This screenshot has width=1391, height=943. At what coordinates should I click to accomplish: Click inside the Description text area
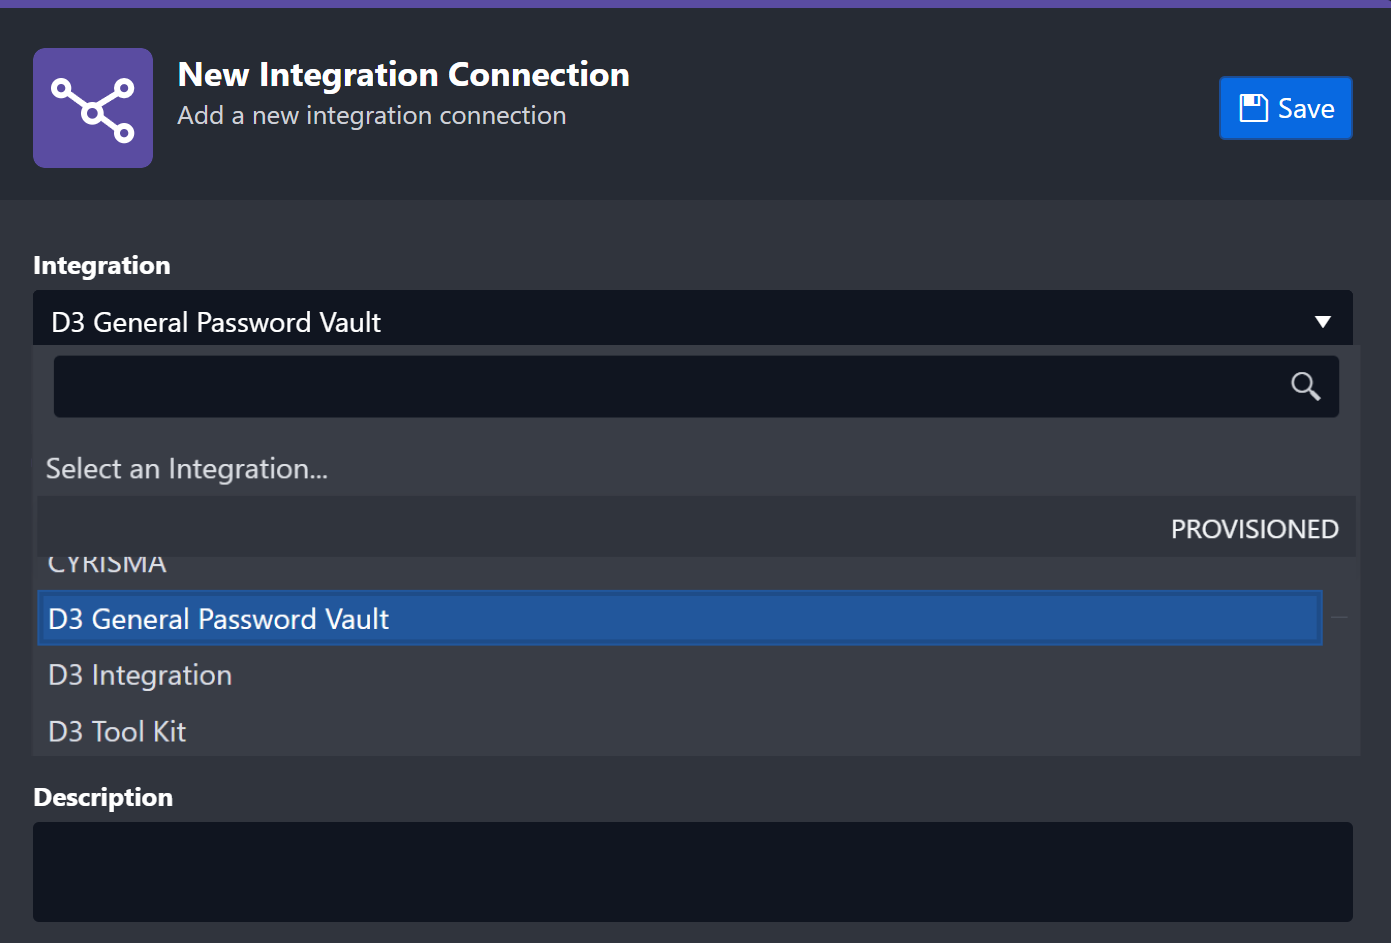pyautogui.click(x=692, y=871)
